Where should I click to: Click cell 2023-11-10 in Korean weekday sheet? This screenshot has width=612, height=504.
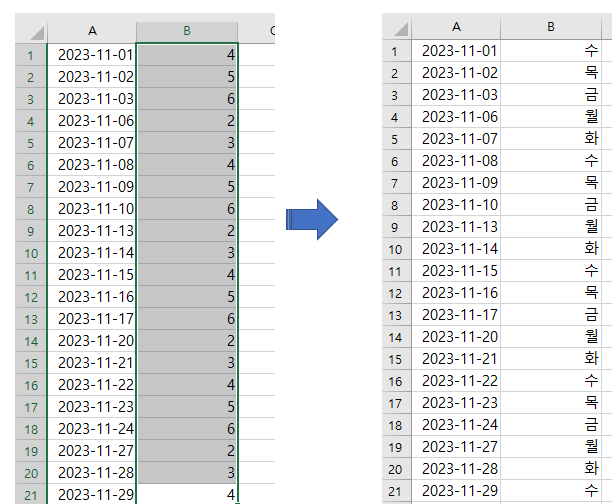[x=456, y=205]
